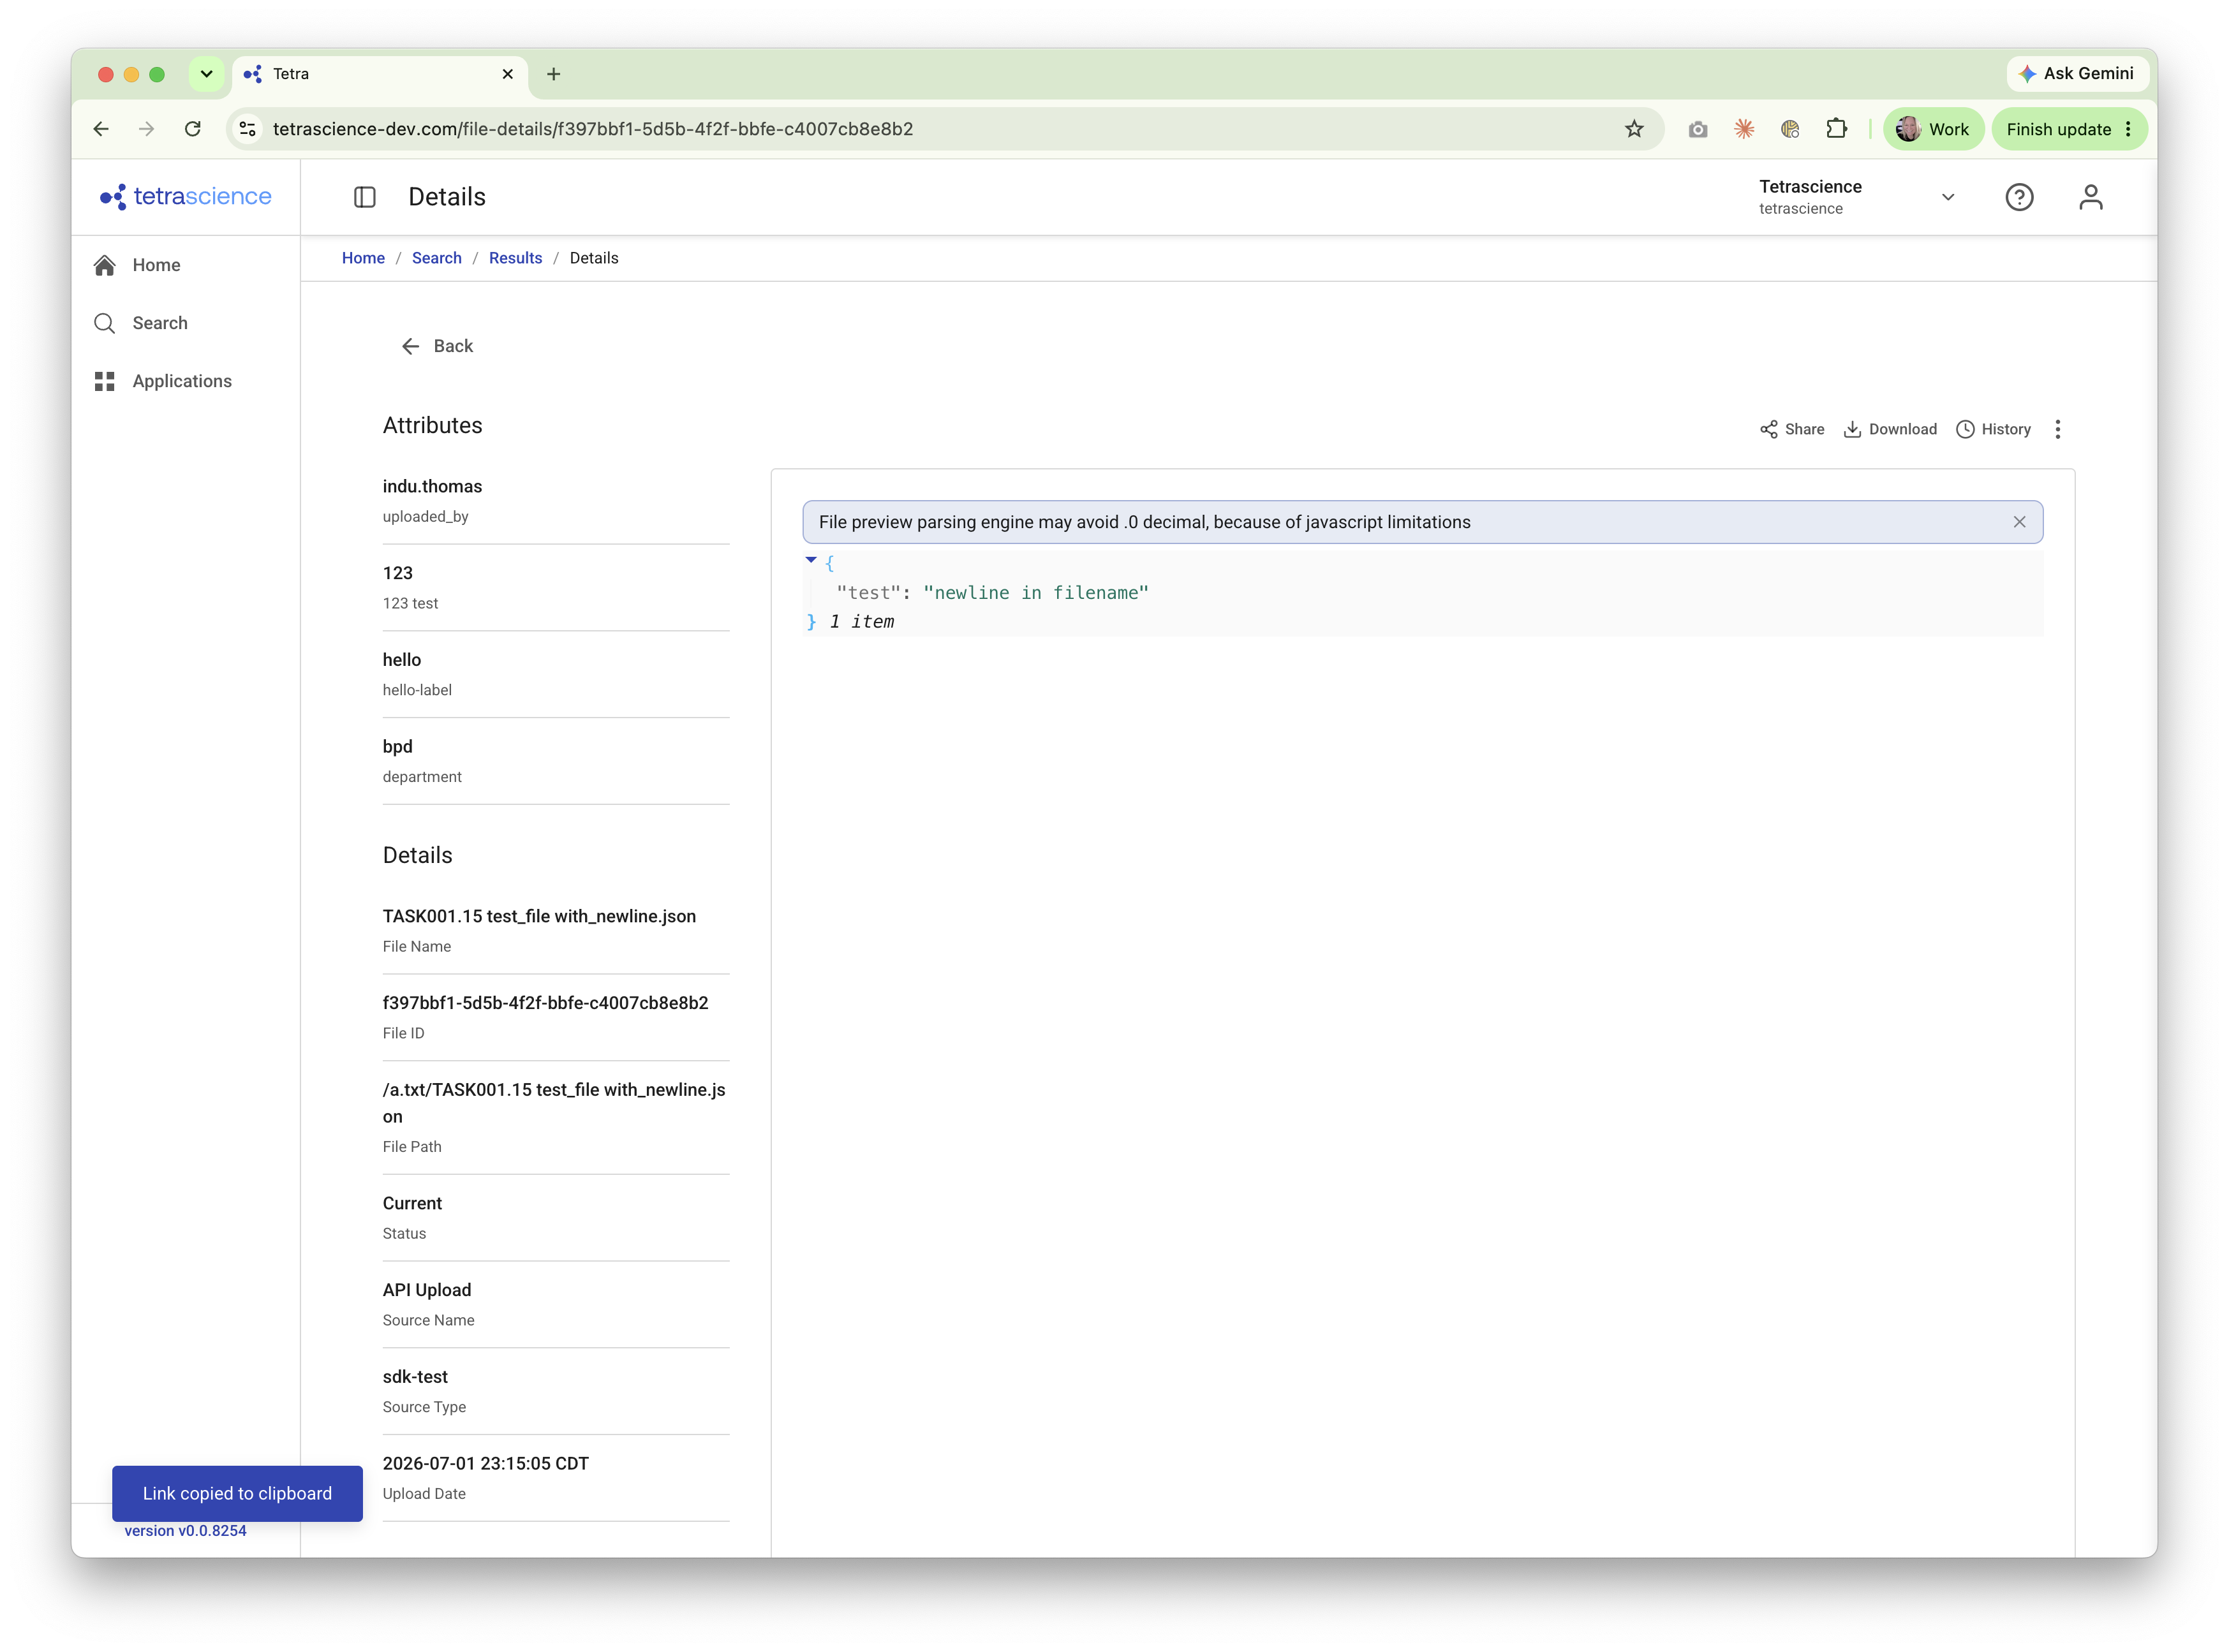Click the History button label
This screenshot has width=2229, height=1652.
click(2006, 429)
